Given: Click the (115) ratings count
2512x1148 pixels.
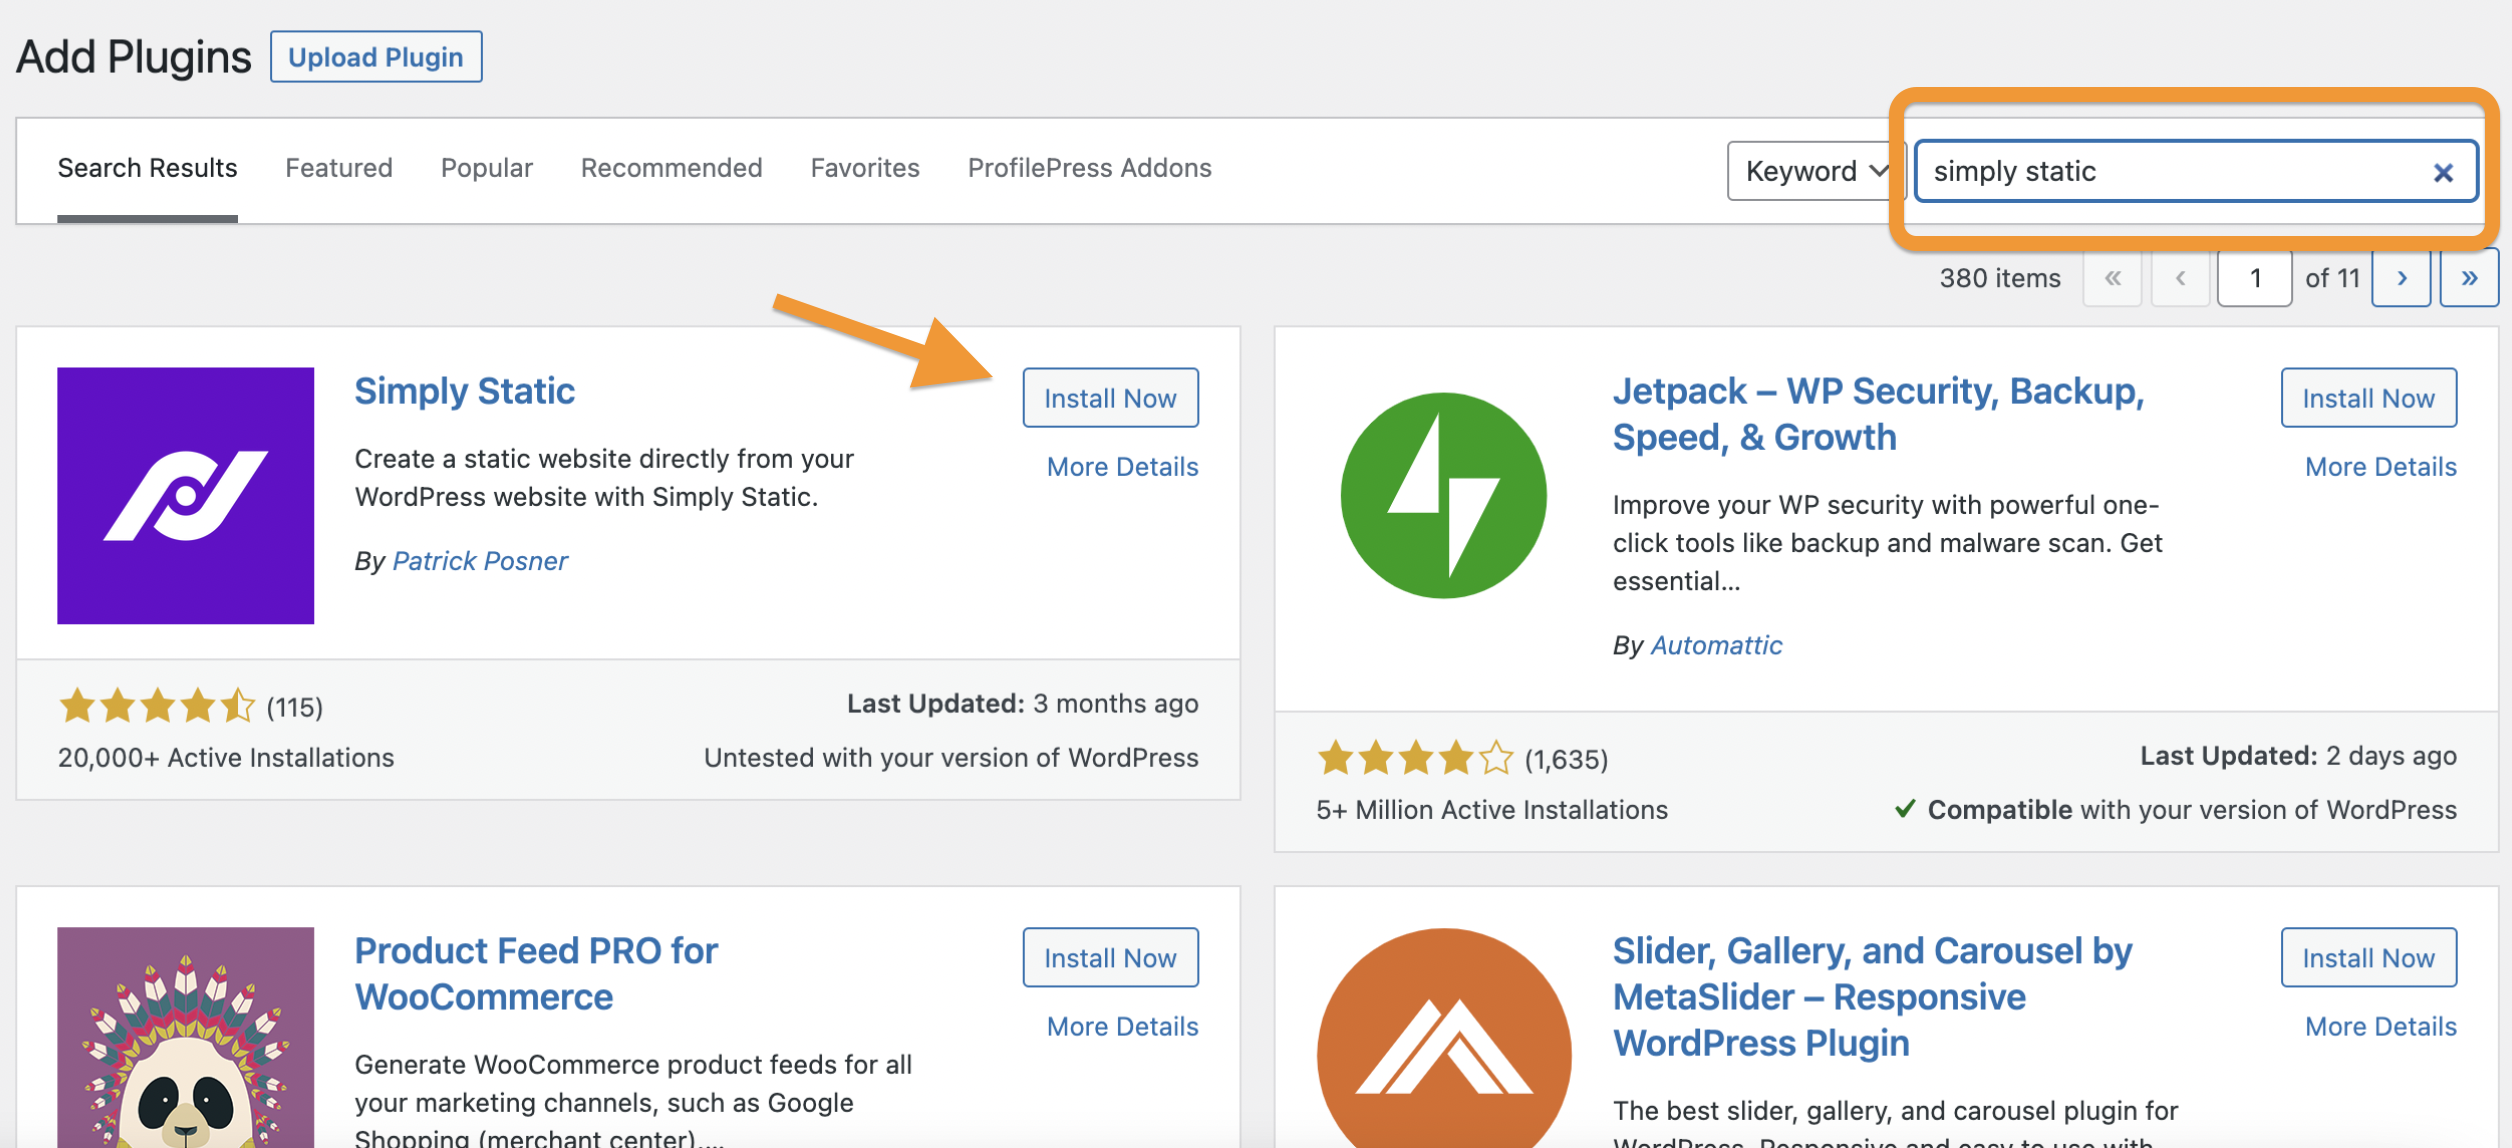Looking at the screenshot, I should coord(294,708).
